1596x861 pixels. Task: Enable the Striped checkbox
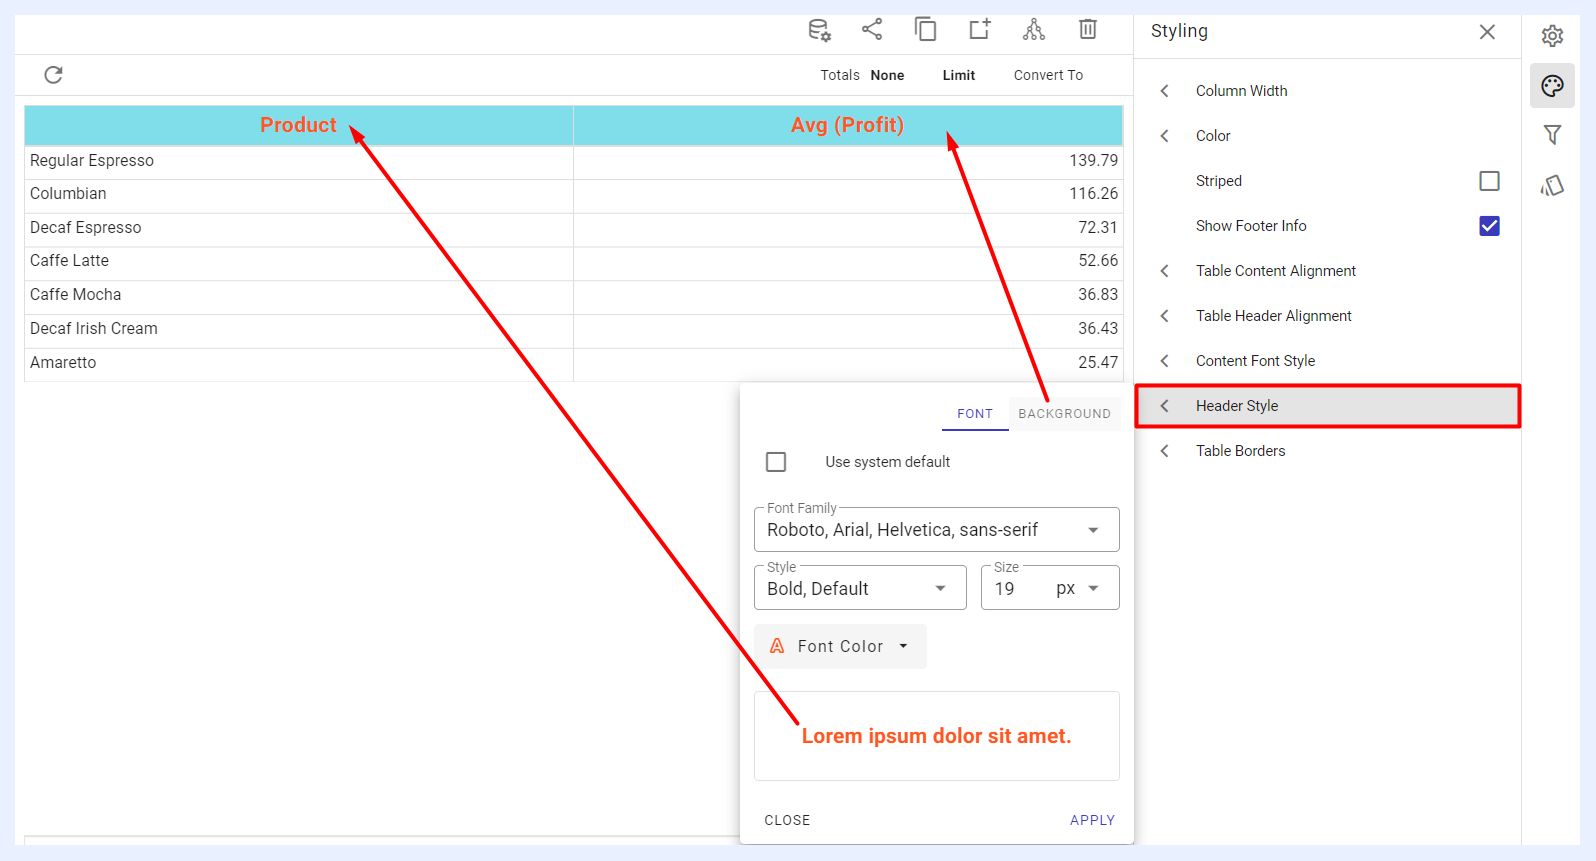[x=1489, y=181]
